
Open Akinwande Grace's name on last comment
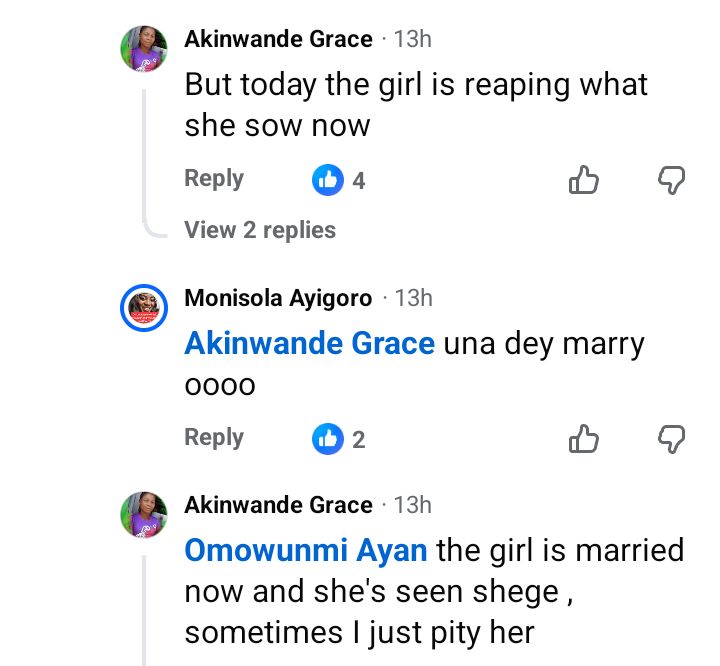click(x=278, y=505)
